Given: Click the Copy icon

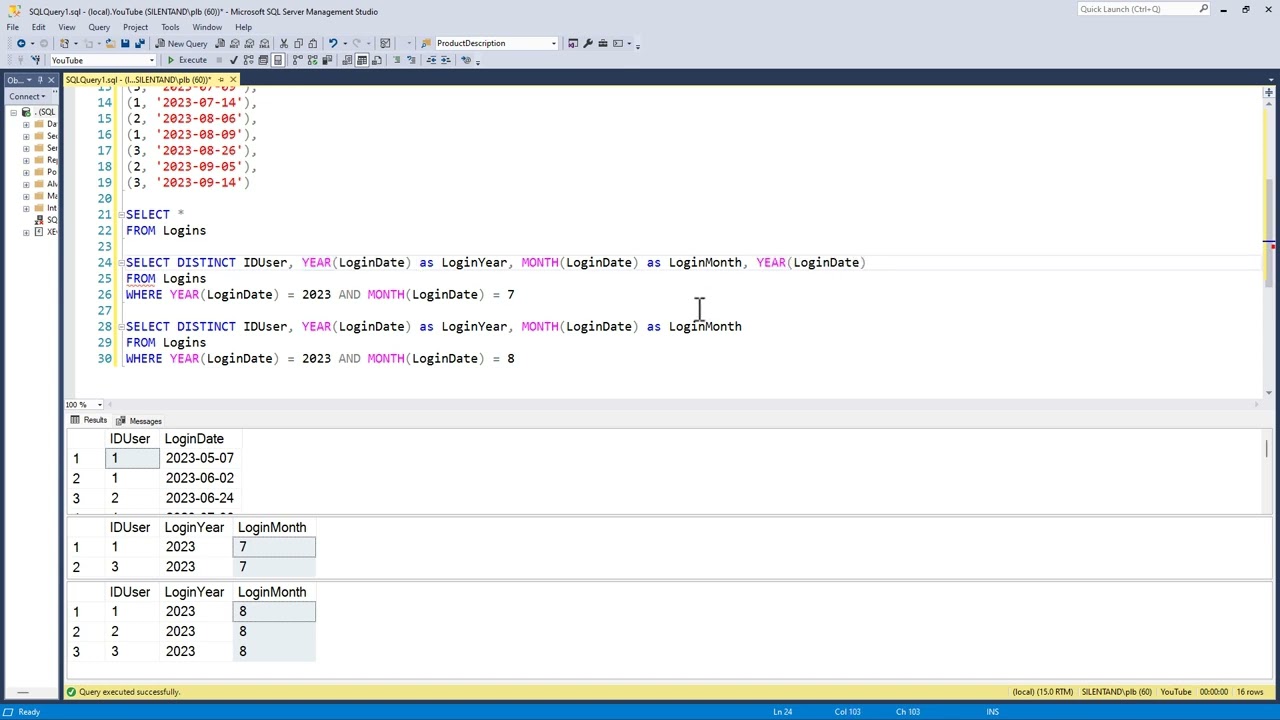Looking at the screenshot, I should coord(298,43).
